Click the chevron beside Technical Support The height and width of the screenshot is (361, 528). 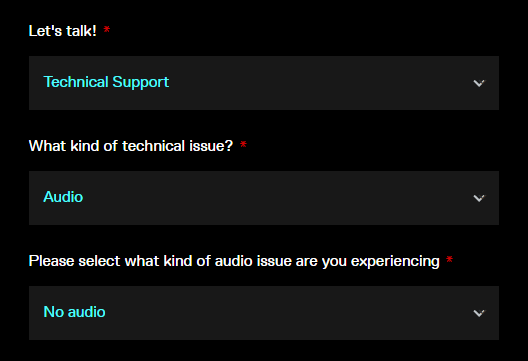(479, 83)
